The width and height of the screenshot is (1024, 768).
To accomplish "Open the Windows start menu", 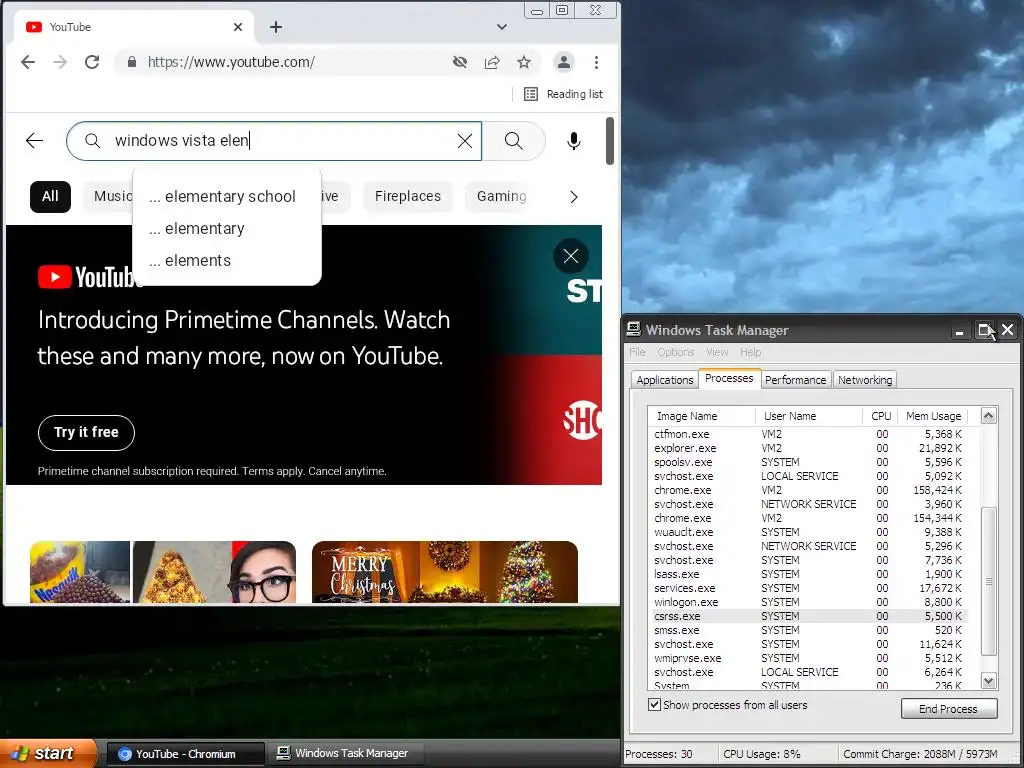I will point(47,754).
